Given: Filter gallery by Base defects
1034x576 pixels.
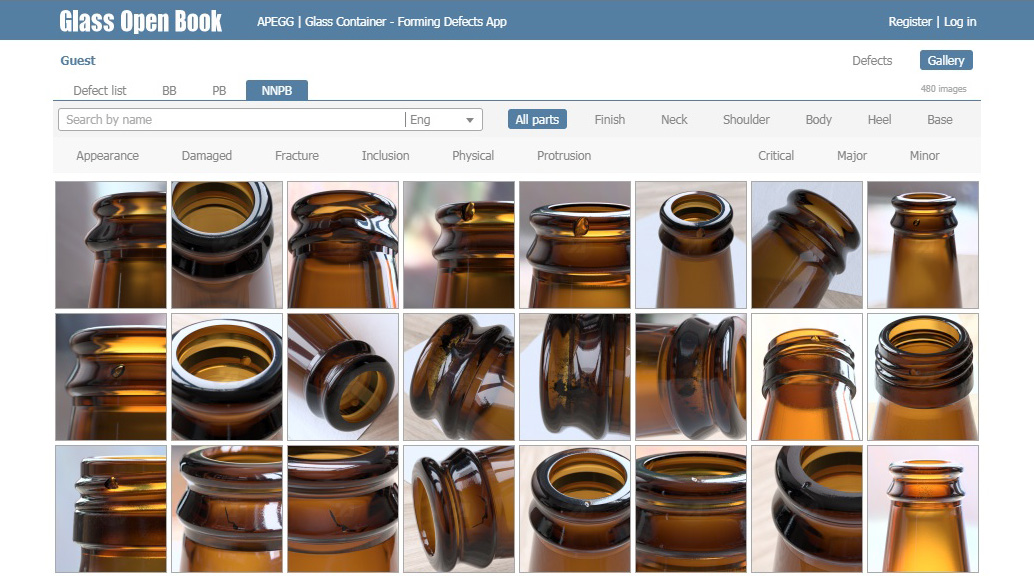Looking at the screenshot, I should [939, 119].
